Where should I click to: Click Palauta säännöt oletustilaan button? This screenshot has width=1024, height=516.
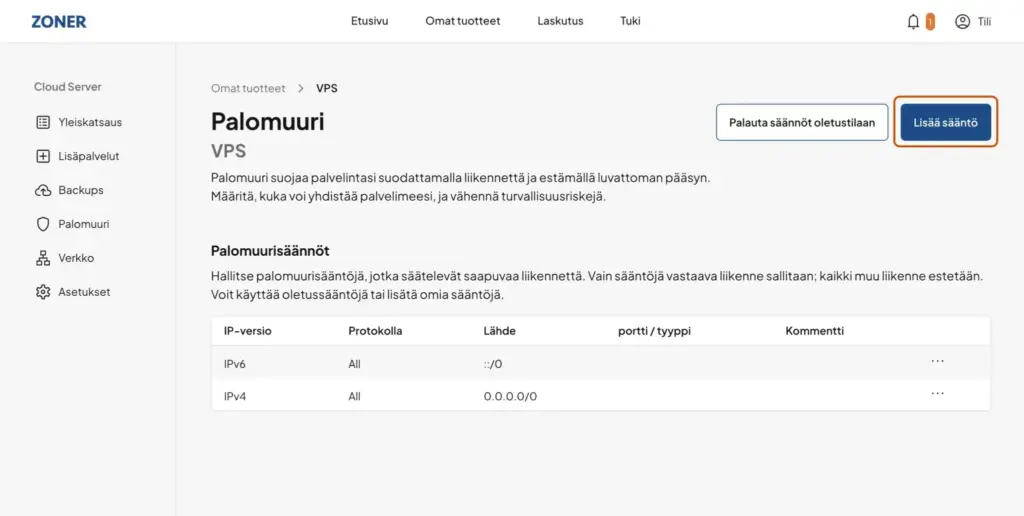pyautogui.click(x=802, y=122)
